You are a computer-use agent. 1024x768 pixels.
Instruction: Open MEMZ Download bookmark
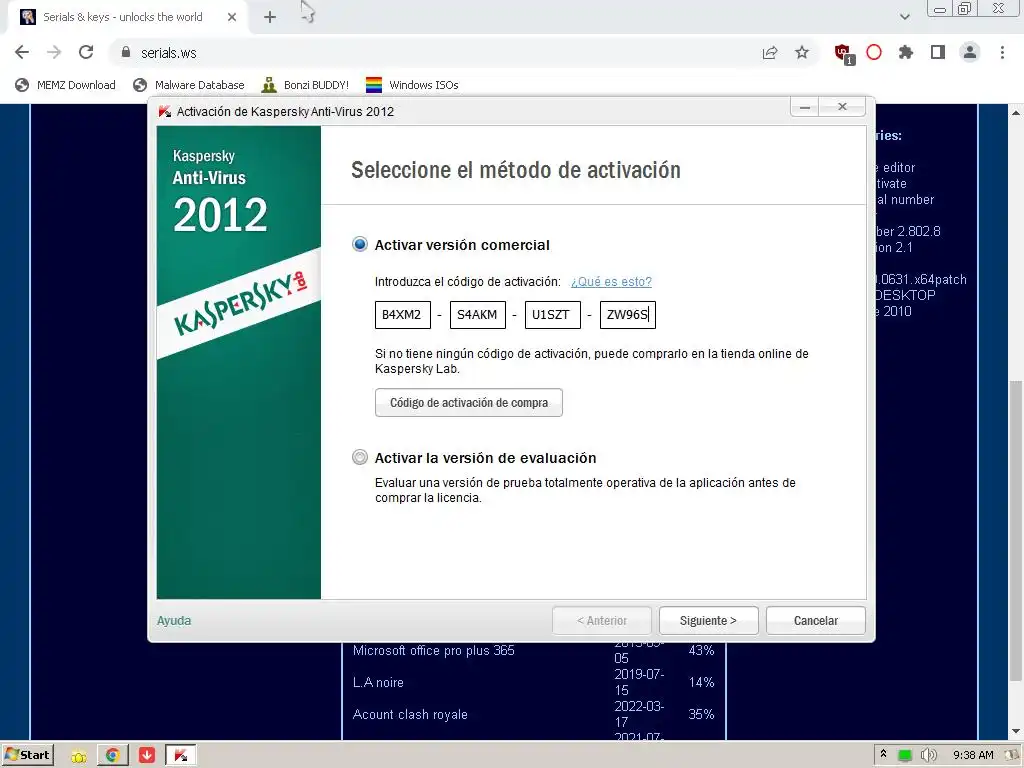pos(65,85)
